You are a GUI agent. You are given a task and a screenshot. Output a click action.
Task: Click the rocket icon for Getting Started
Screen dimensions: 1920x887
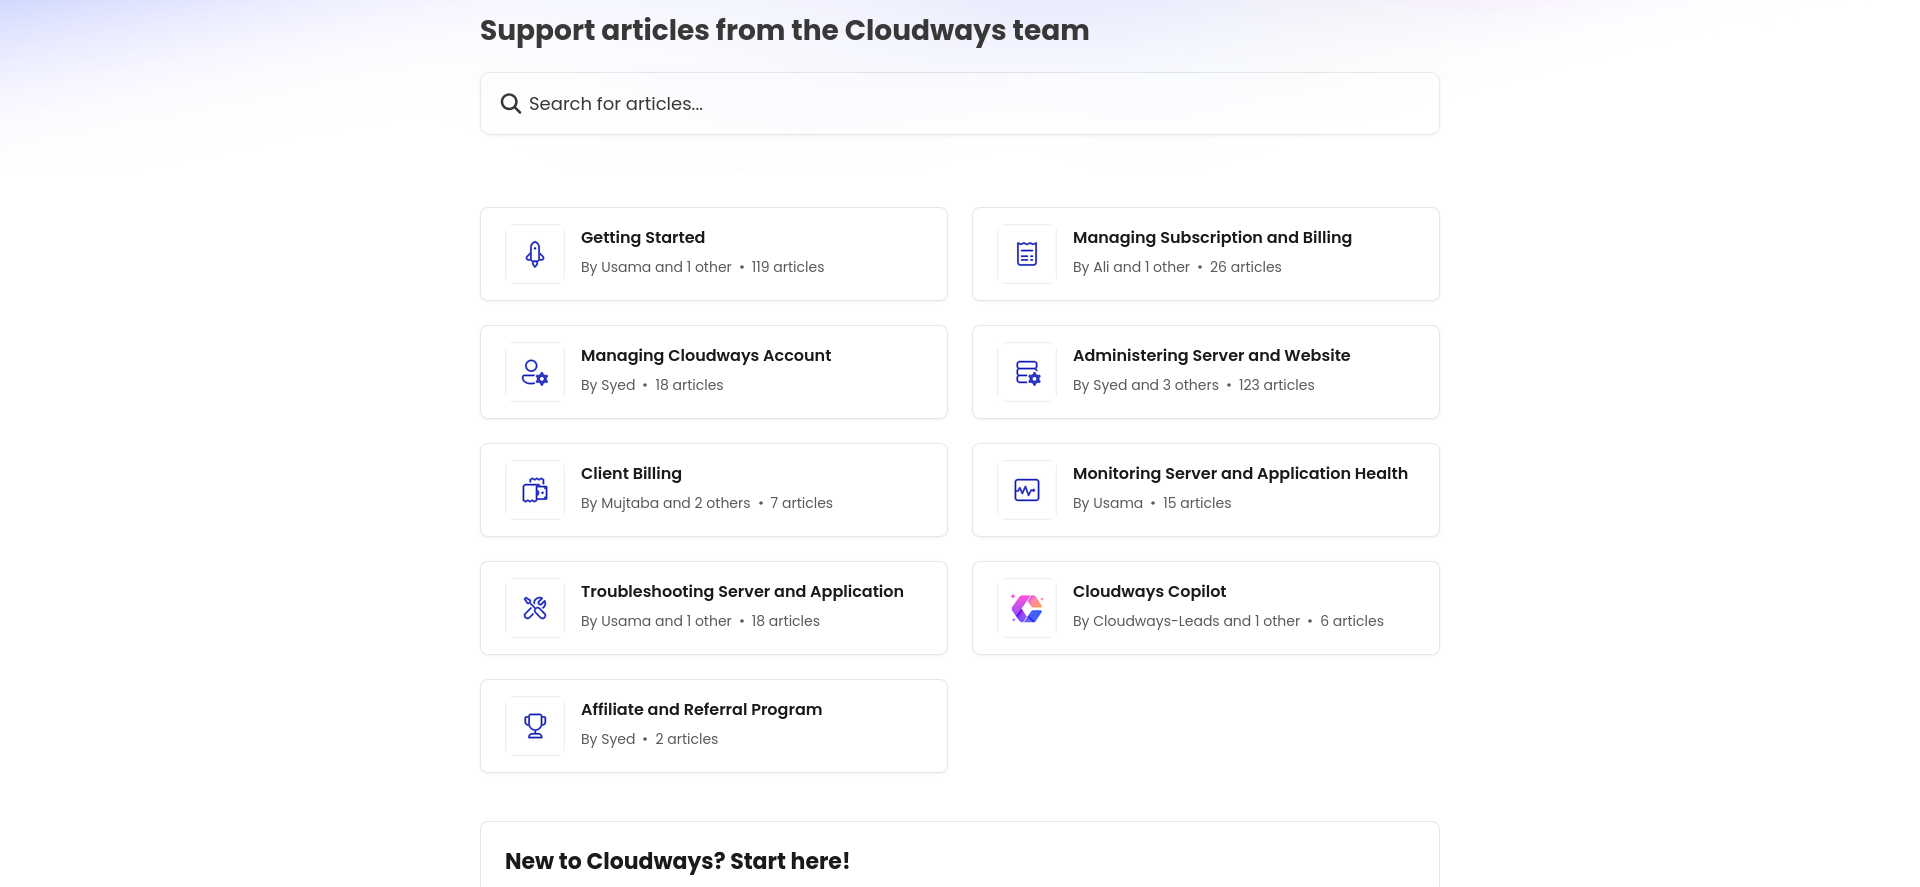click(535, 254)
